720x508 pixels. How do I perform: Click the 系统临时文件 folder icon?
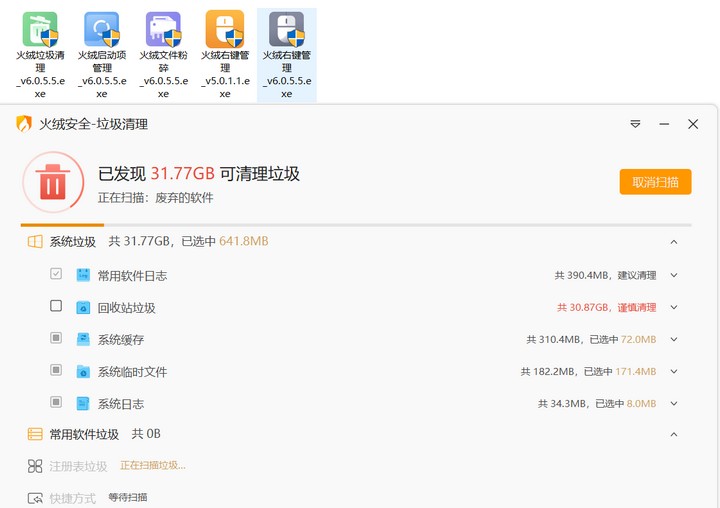click(x=83, y=372)
